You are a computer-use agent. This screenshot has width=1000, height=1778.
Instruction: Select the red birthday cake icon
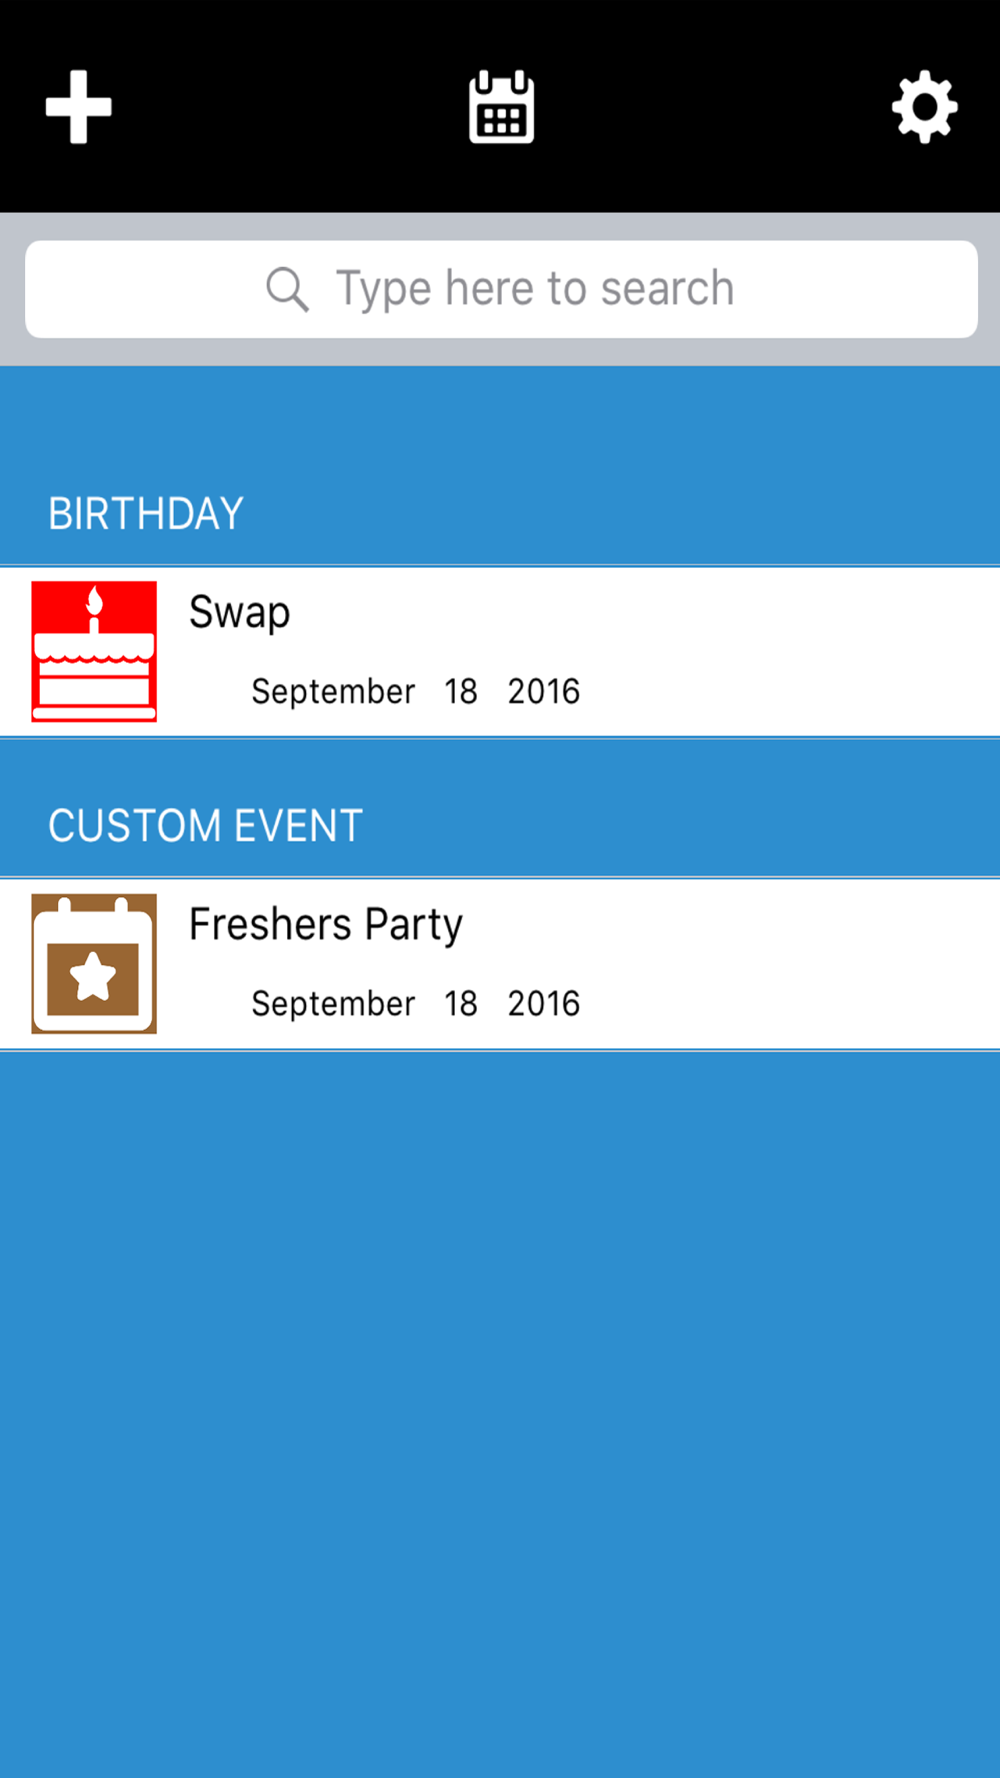(94, 651)
